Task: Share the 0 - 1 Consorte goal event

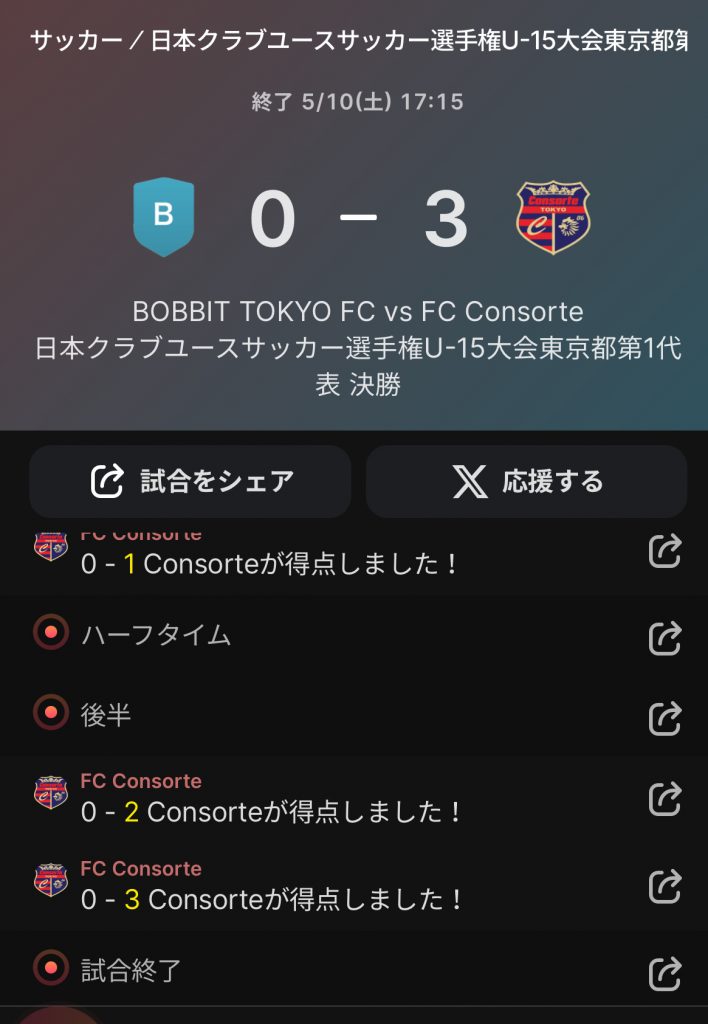Action: 665,551
